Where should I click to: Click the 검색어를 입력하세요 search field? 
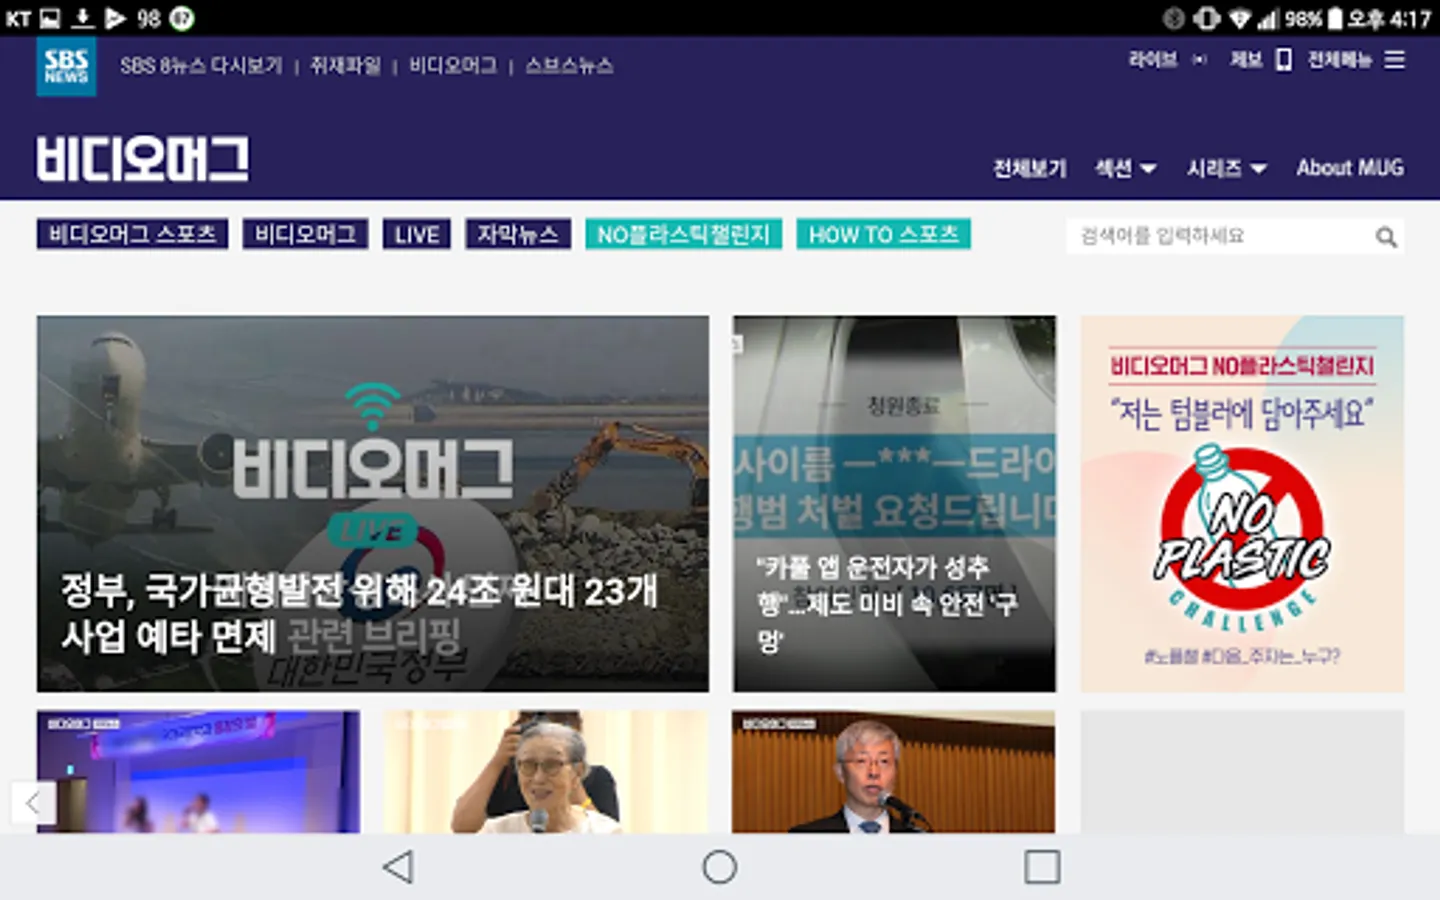pyautogui.click(x=1235, y=236)
